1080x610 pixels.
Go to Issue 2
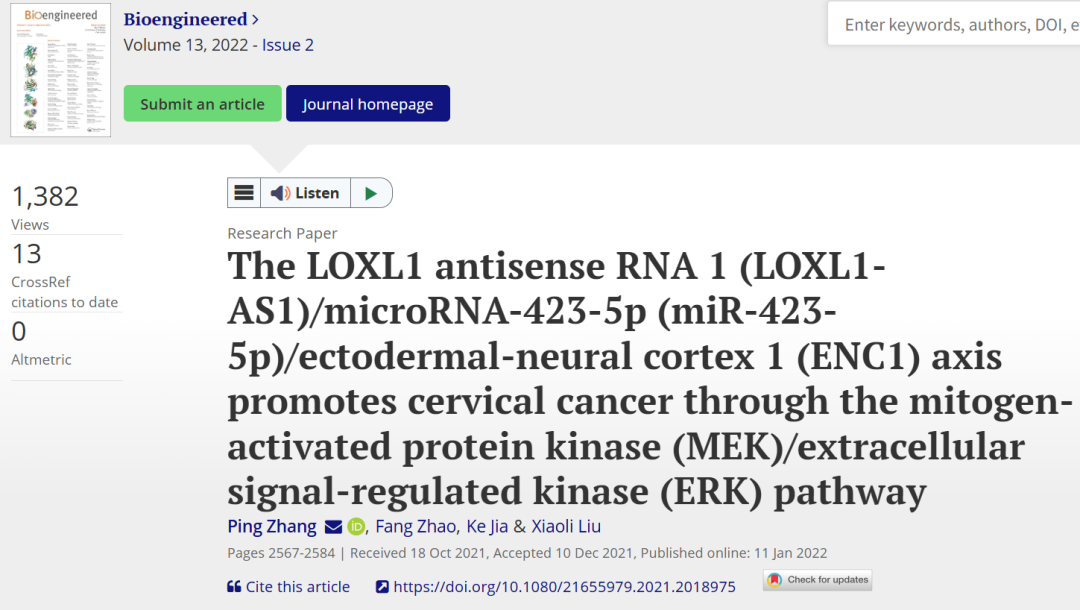(287, 45)
